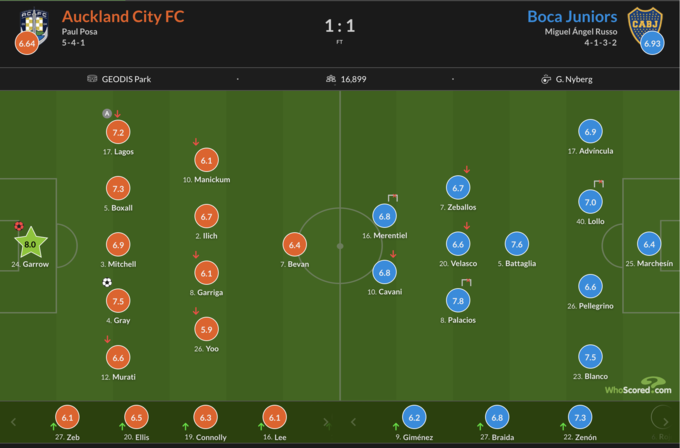Select Palacios's 7.8 rating circle
The width and height of the screenshot is (680, 448).
click(x=459, y=300)
